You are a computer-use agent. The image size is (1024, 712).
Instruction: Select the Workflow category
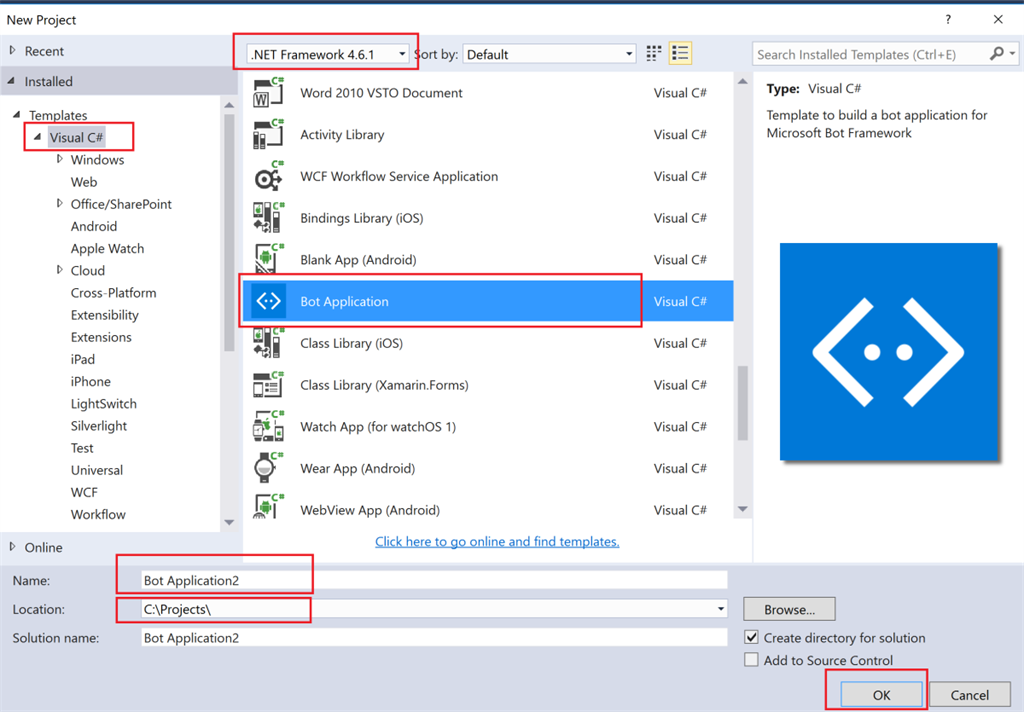(x=98, y=515)
